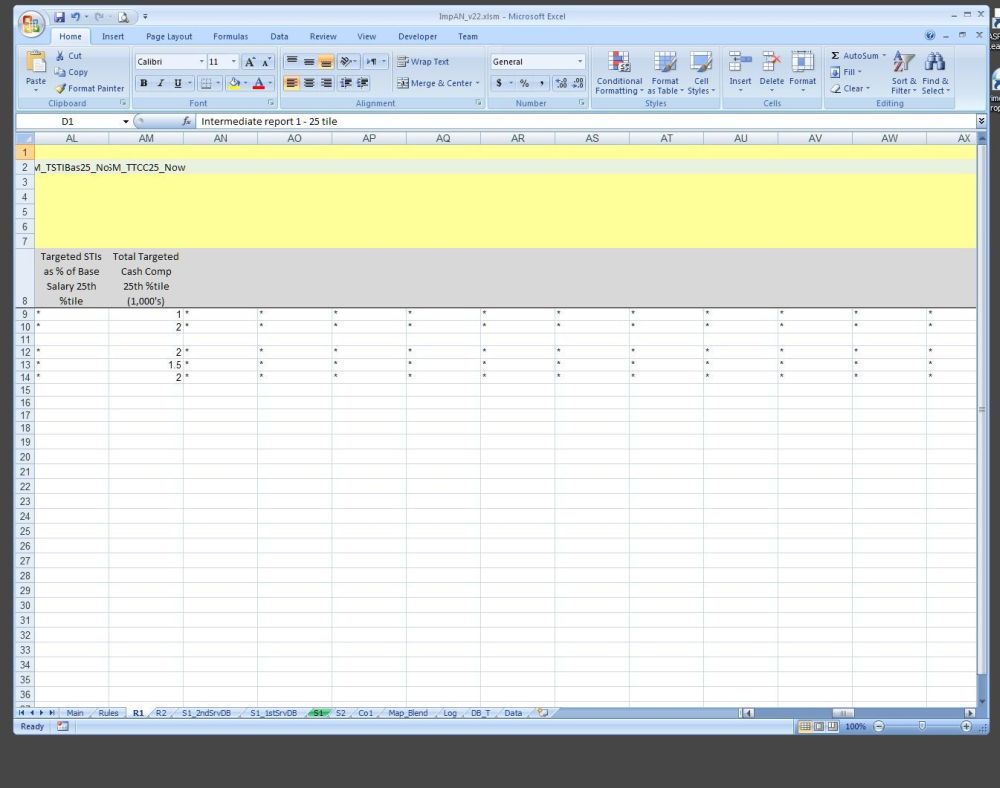Toggle Wrap Text on selected cell

(423, 61)
